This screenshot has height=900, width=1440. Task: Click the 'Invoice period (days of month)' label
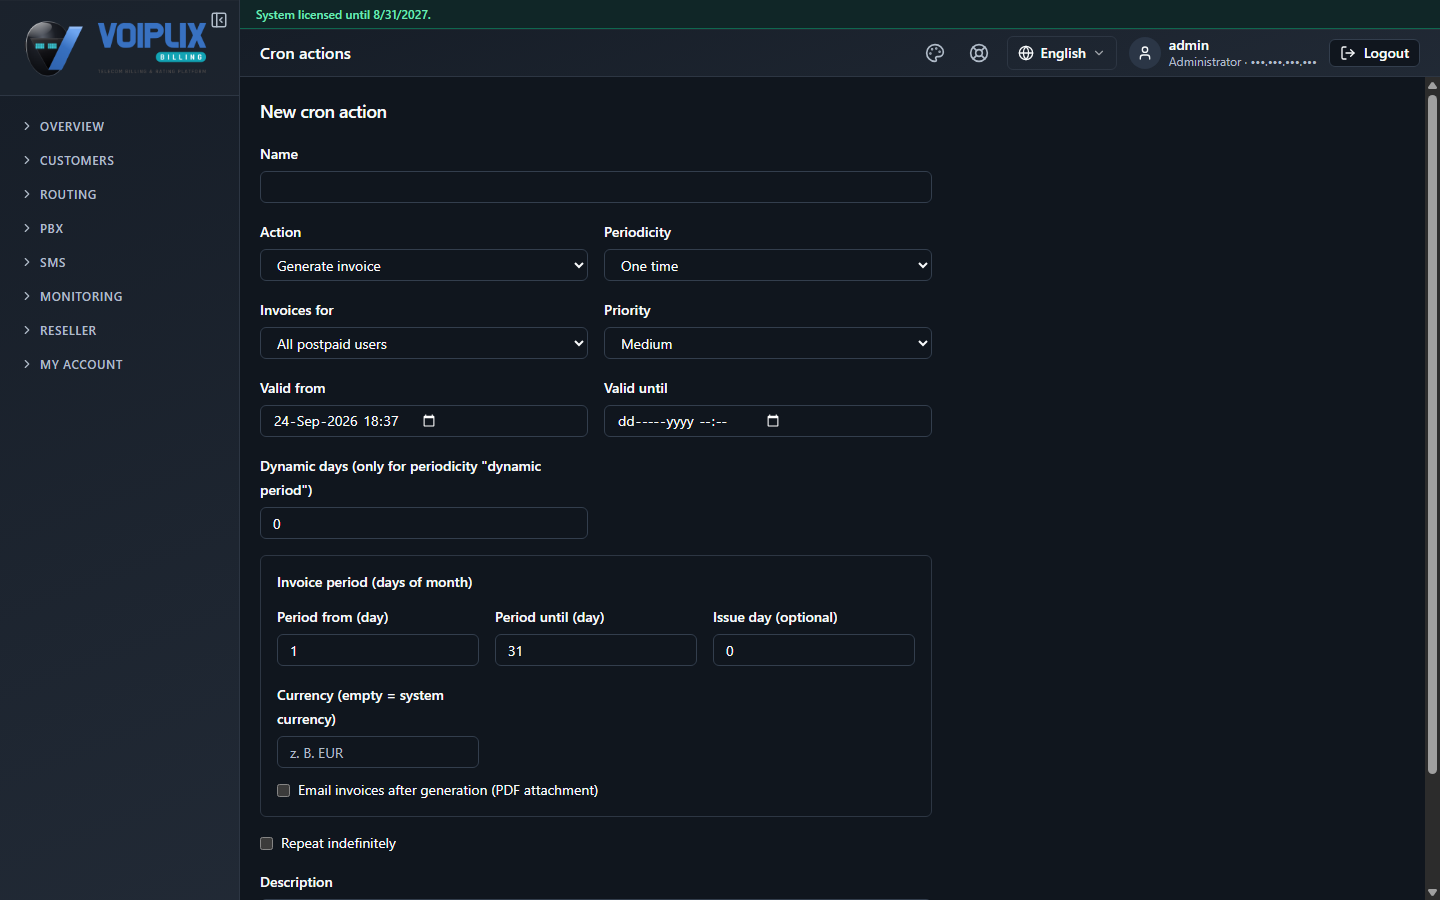click(x=375, y=582)
